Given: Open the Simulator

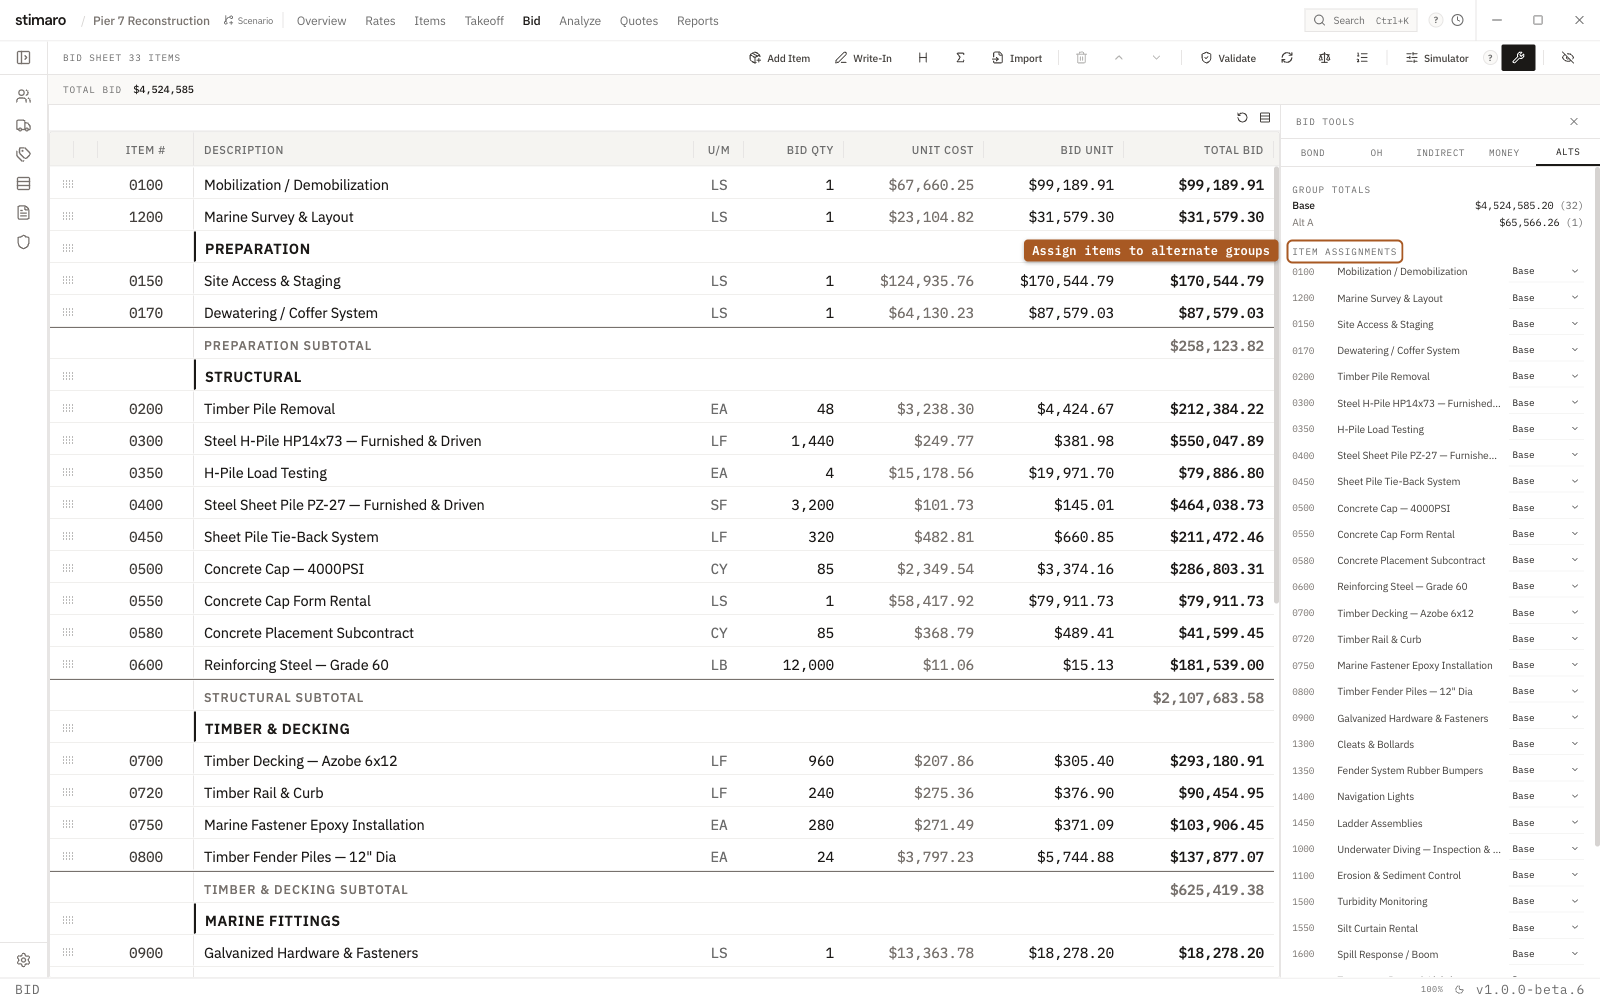Looking at the screenshot, I should pos(1437,58).
